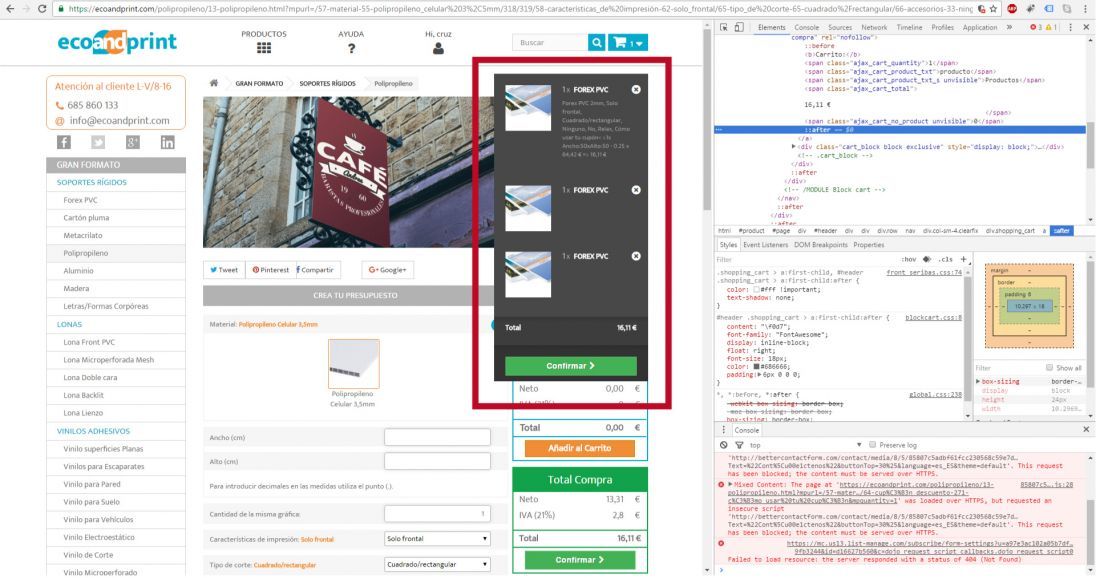The height and width of the screenshot is (578, 1100).
Task: Open the console filter funnel
Action: (739, 445)
